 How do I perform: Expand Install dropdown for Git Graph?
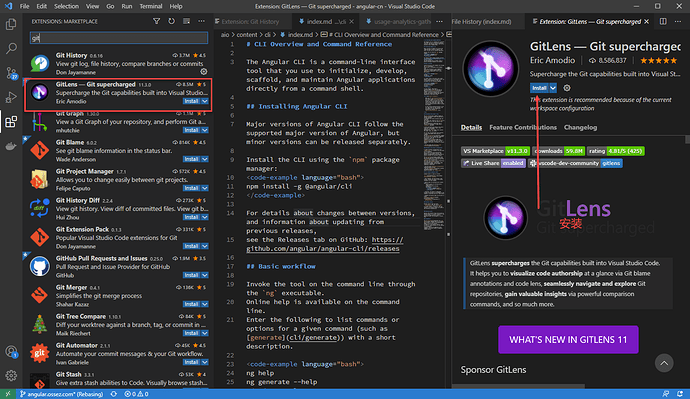coord(205,130)
